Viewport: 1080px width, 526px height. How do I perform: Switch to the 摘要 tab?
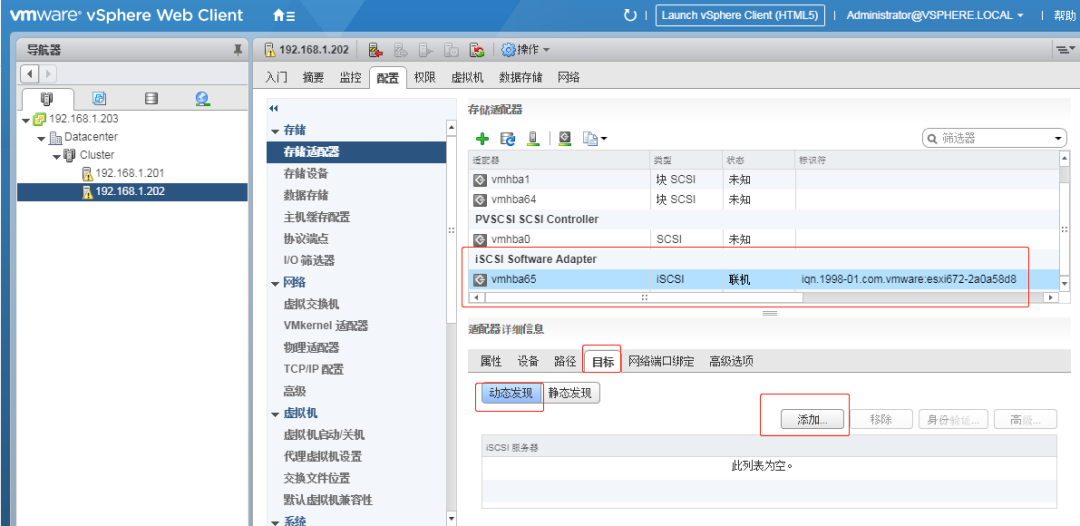coord(313,78)
